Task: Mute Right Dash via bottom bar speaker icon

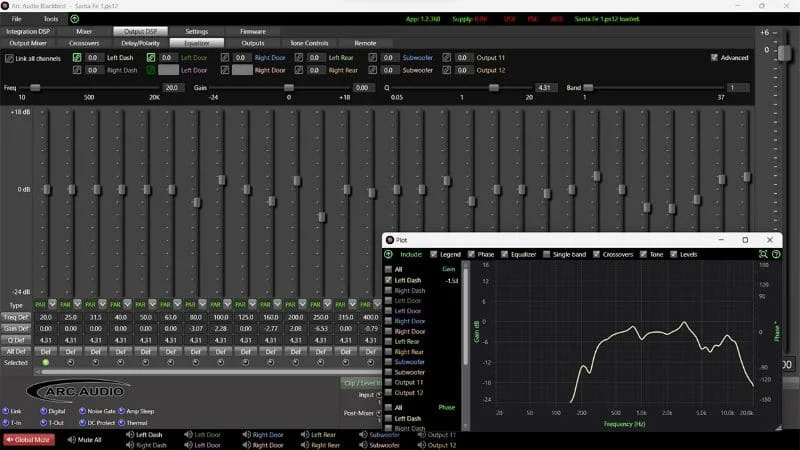Action: tap(130, 445)
